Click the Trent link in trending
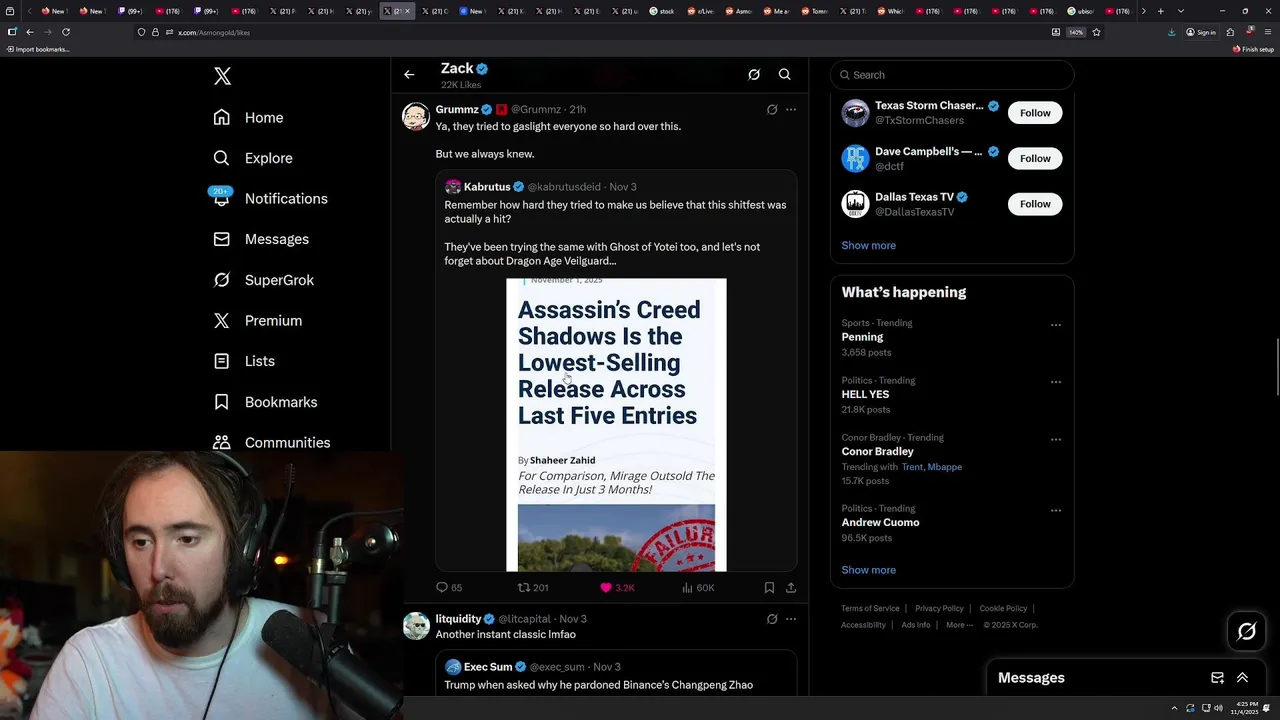Image resolution: width=1280 pixels, height=720 pixels. click(x=912, y=467)
